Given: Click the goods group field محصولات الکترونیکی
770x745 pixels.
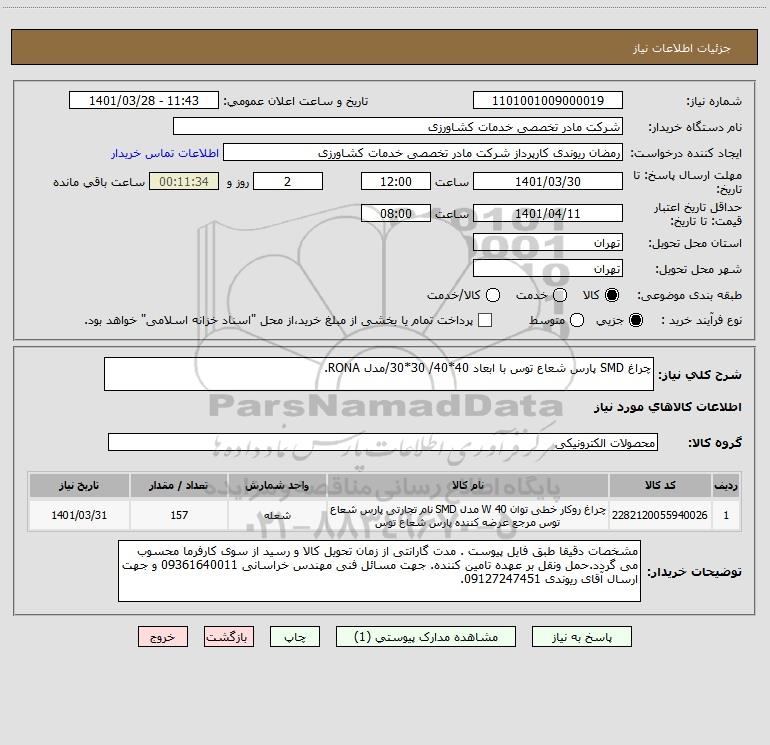Looking at the screenshot, I should click(383, 442).
